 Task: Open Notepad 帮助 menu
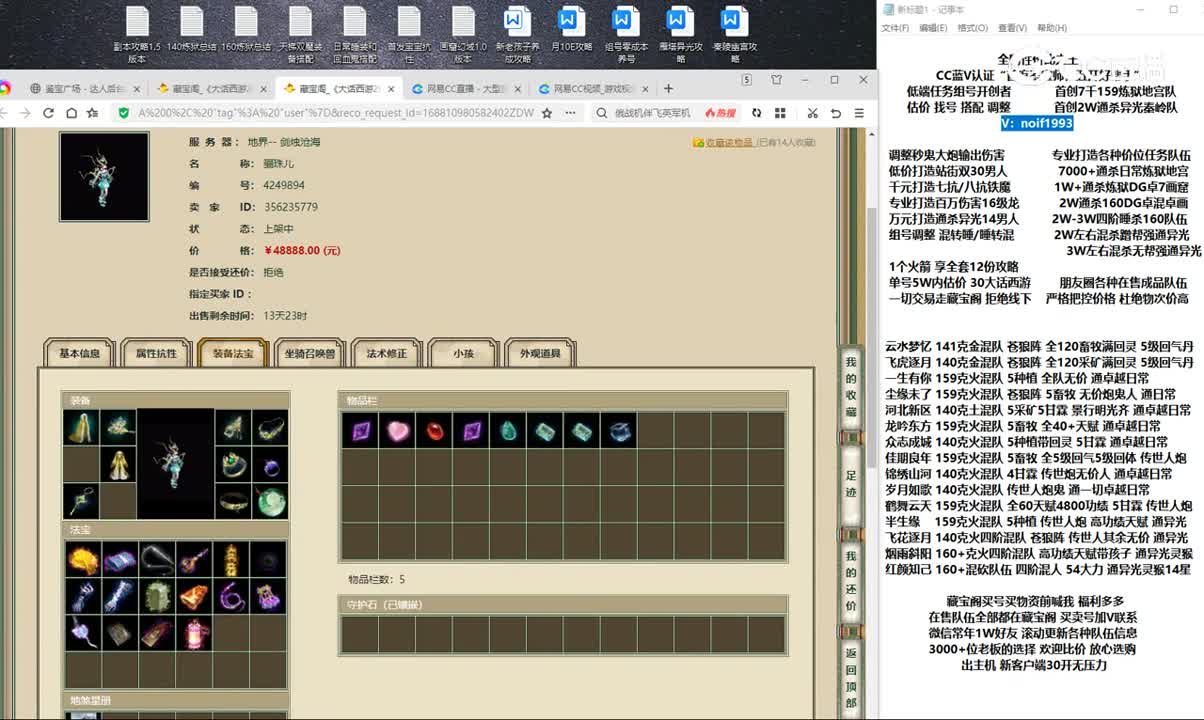[1052, 28]
